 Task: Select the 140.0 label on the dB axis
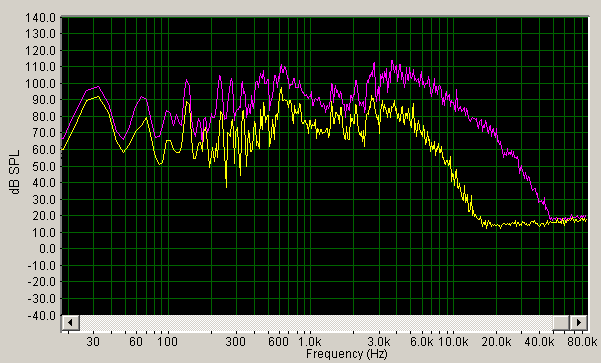coord(41,18)
